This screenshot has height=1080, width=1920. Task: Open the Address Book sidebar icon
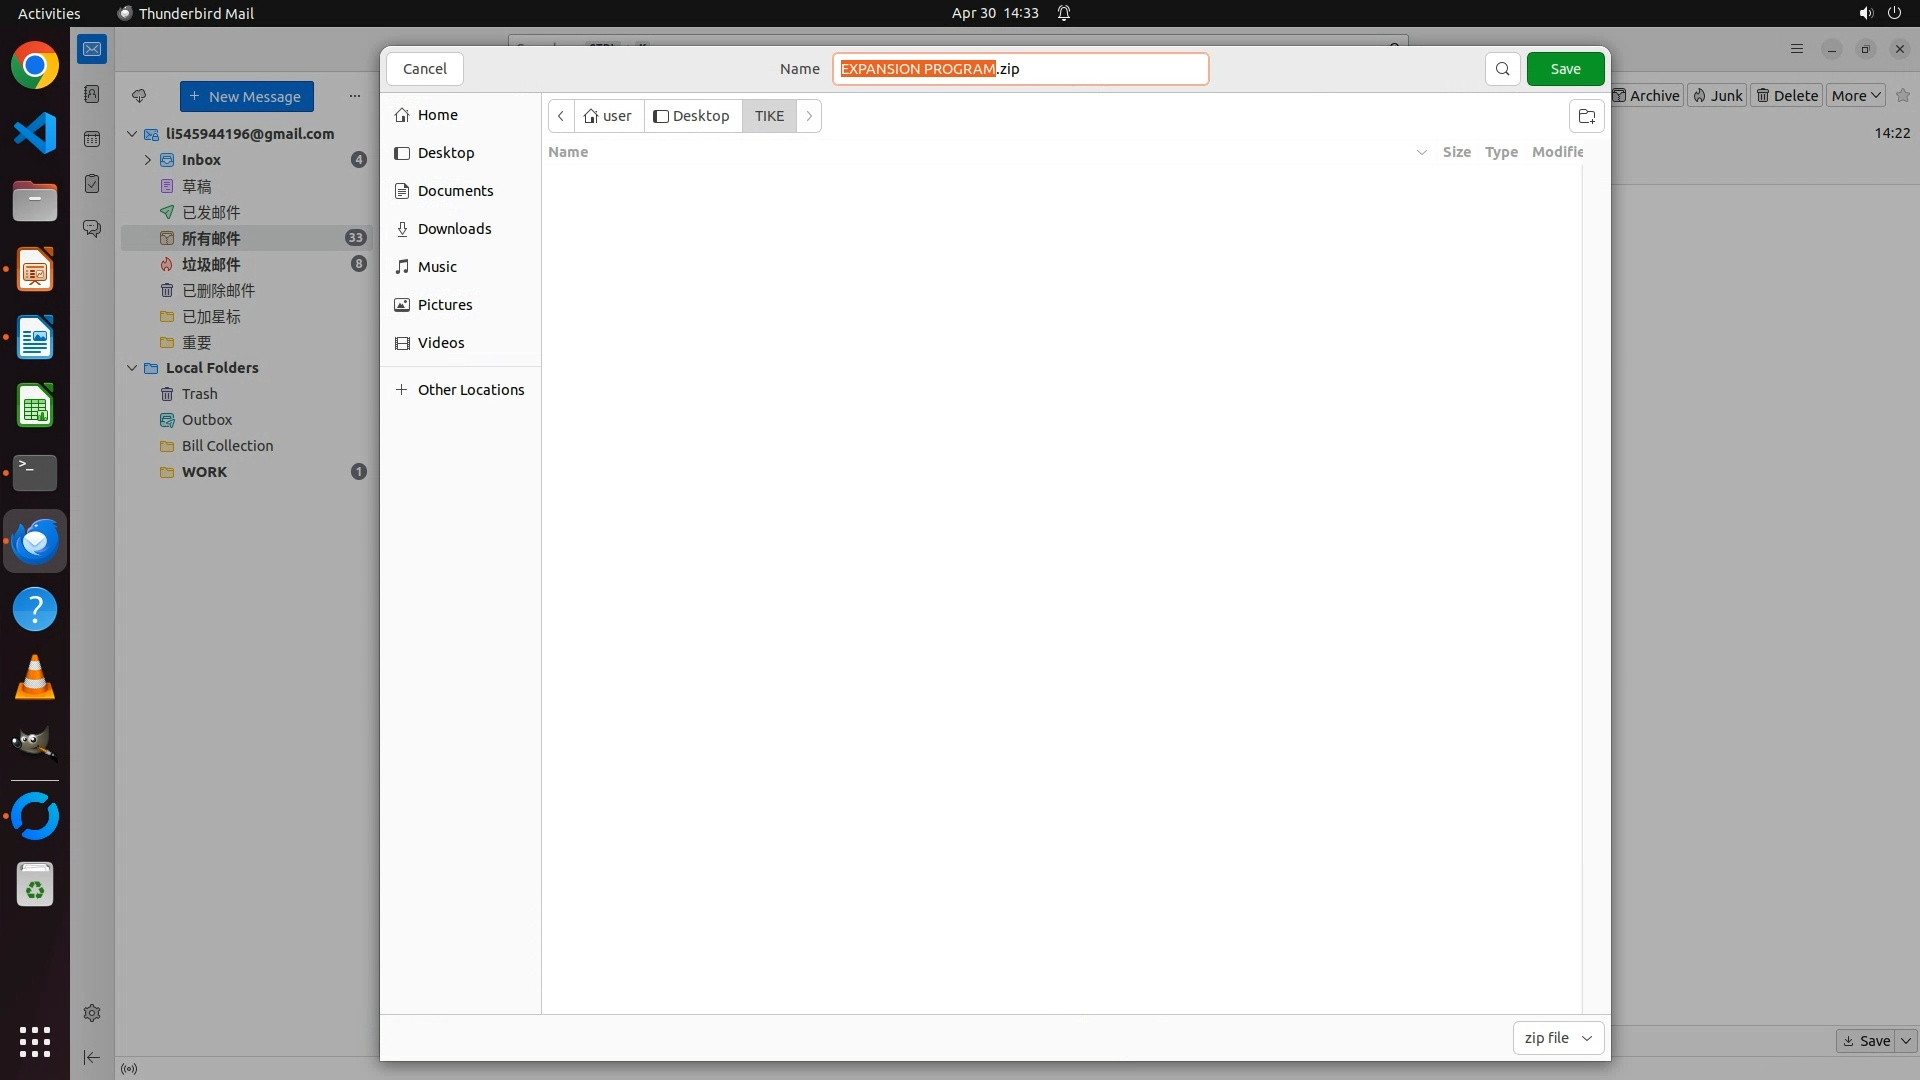[x=92, y=94]
